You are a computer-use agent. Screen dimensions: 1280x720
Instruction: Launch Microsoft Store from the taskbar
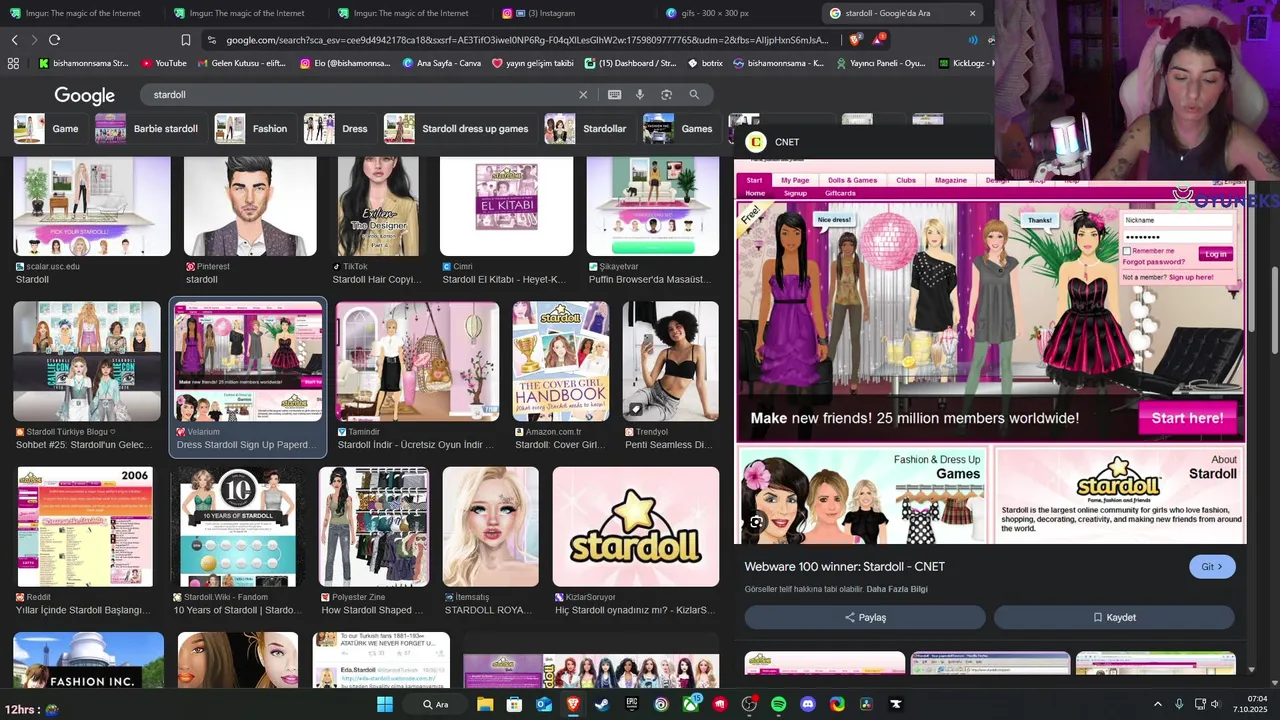coord(514,704)
